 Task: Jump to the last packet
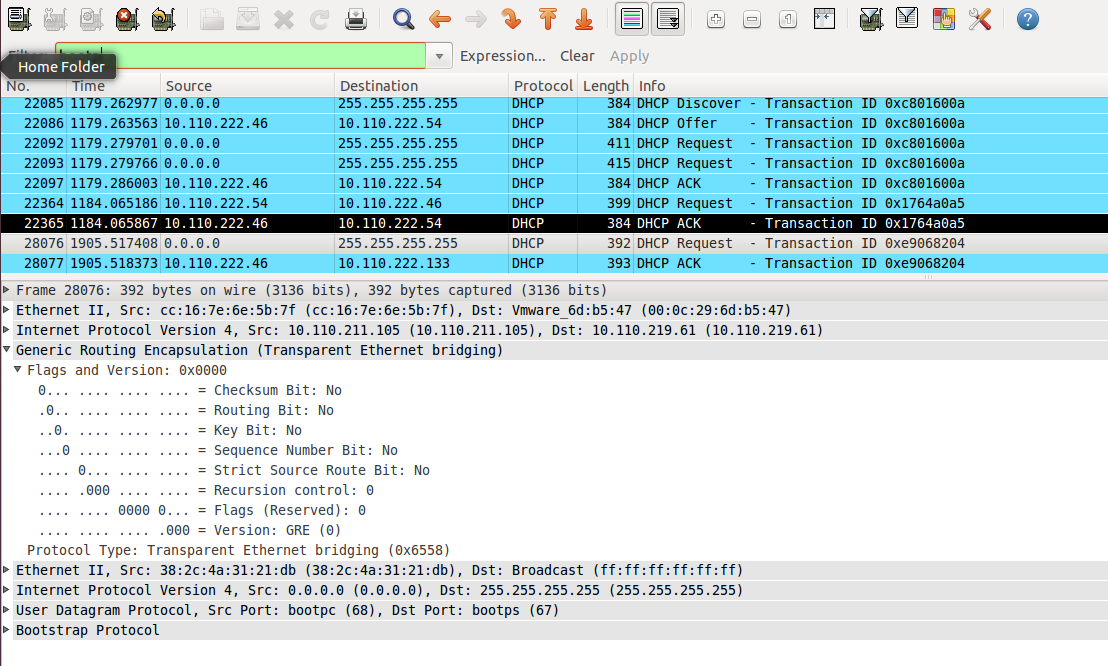click(583, 19)
